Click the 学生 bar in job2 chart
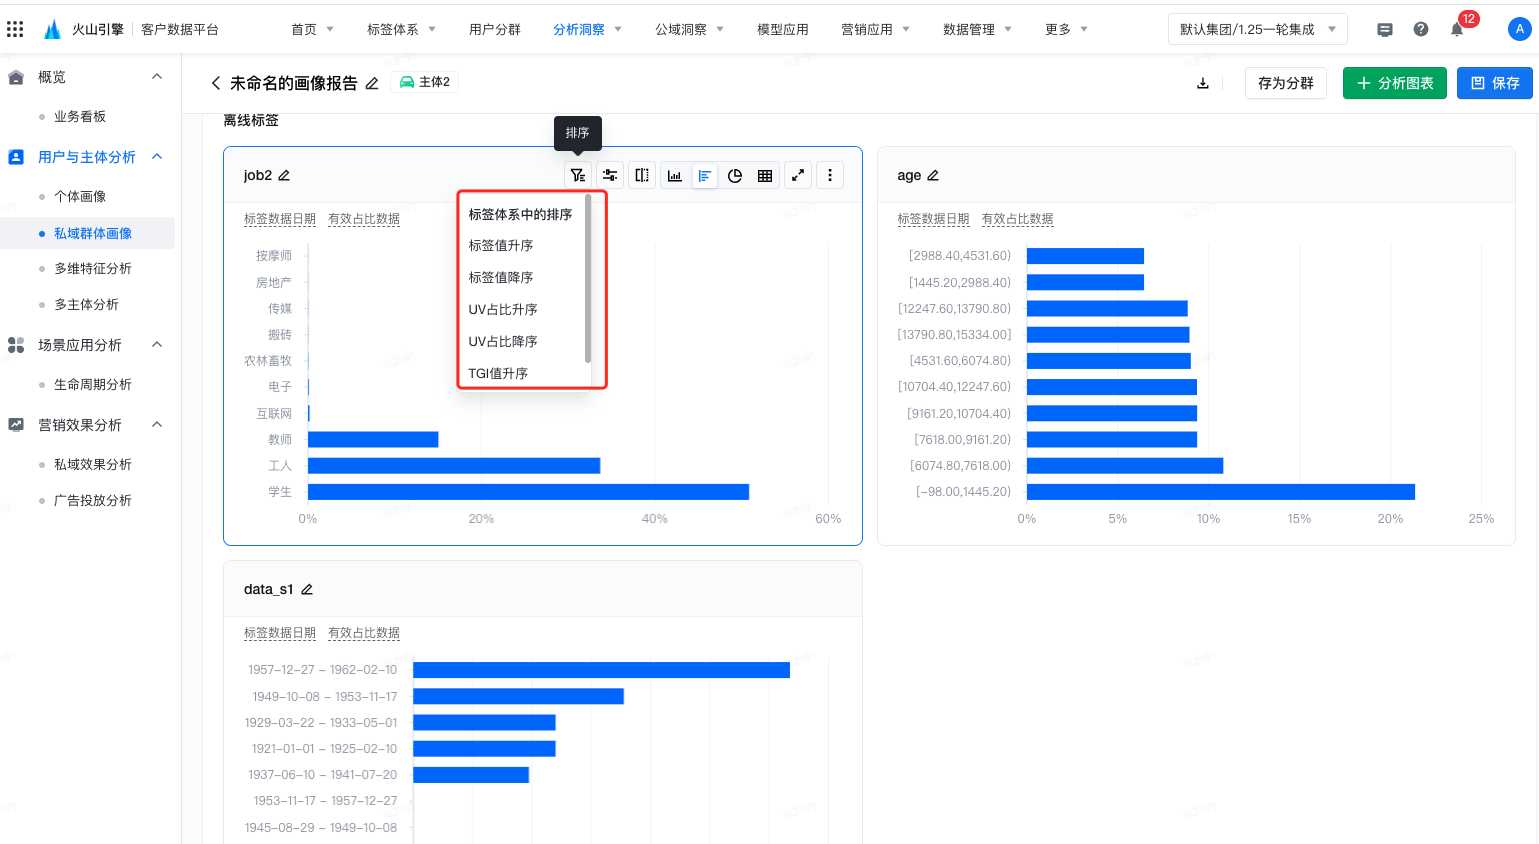 (528, 492)
